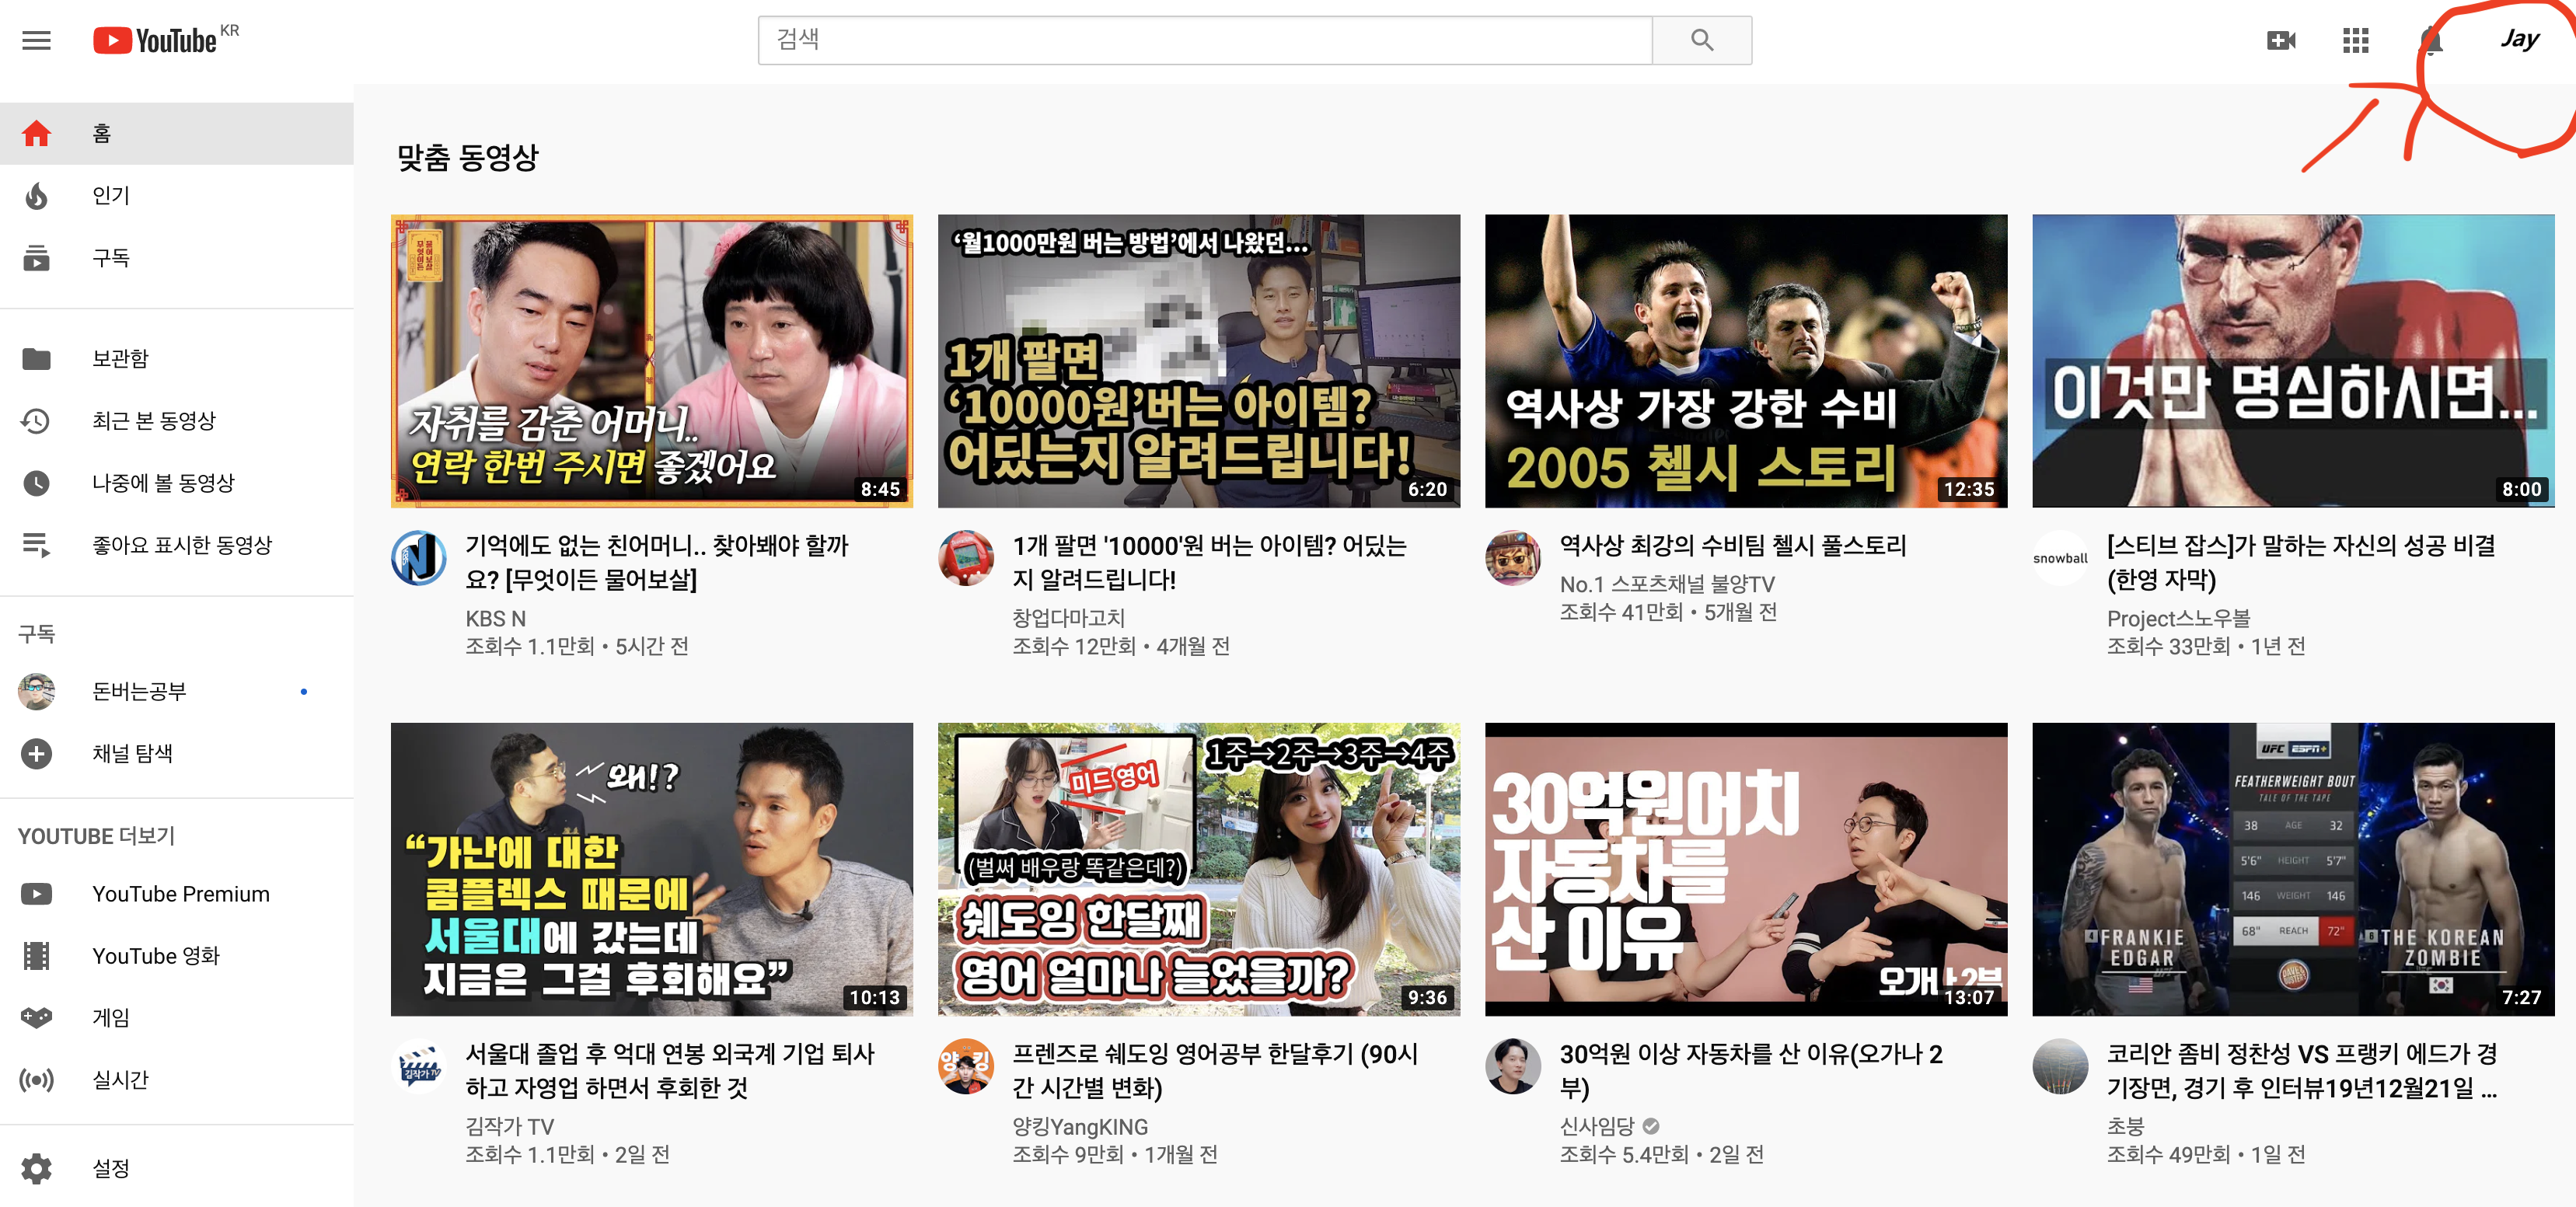Click the 보관함 library folder icon
This screenshot has height=1207, width=2576.
coord(37,358)
